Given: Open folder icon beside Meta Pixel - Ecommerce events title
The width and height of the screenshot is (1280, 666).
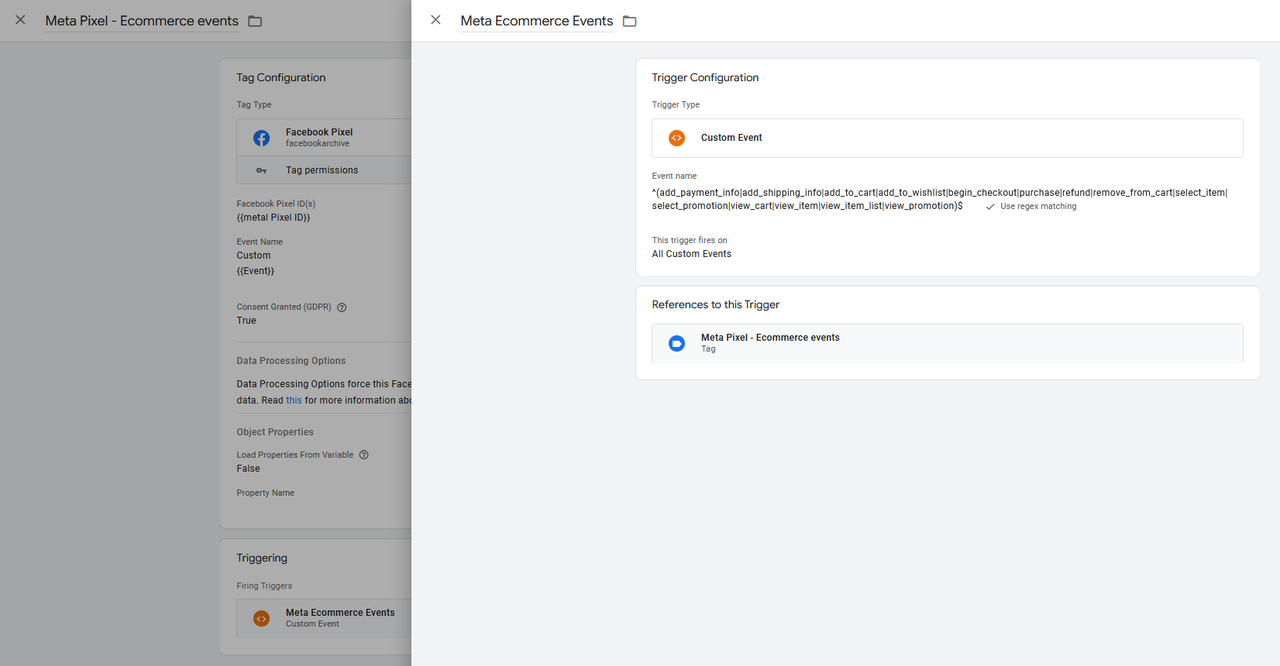Looking at the screenshot, I should click(254, 21).
